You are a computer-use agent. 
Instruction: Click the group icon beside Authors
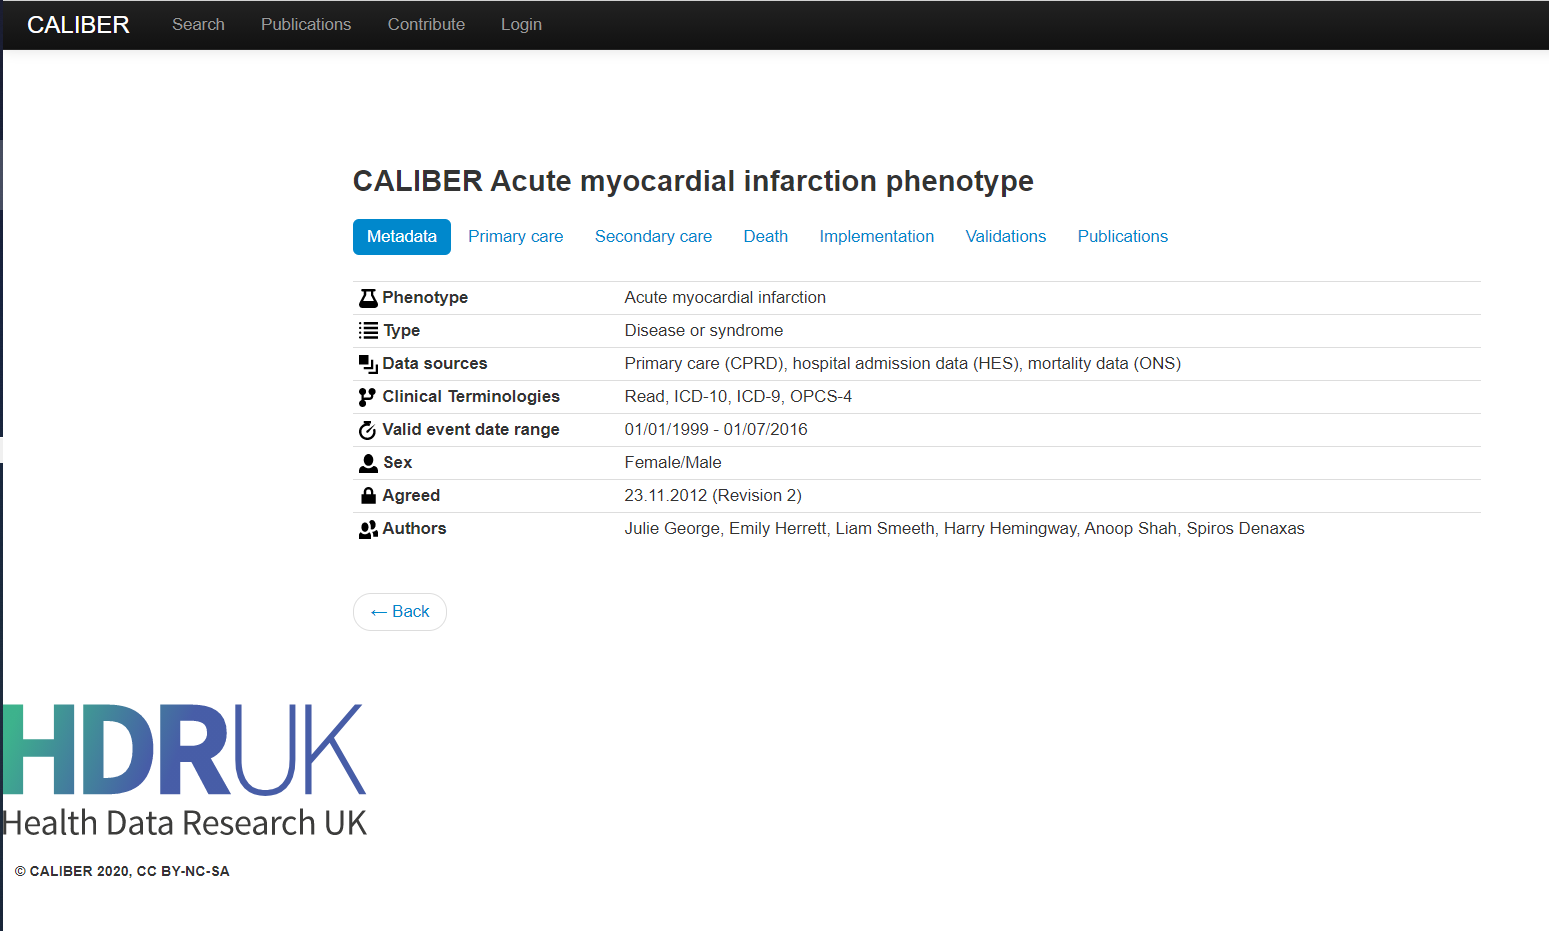pyautogui.click(x=368, y=529)
